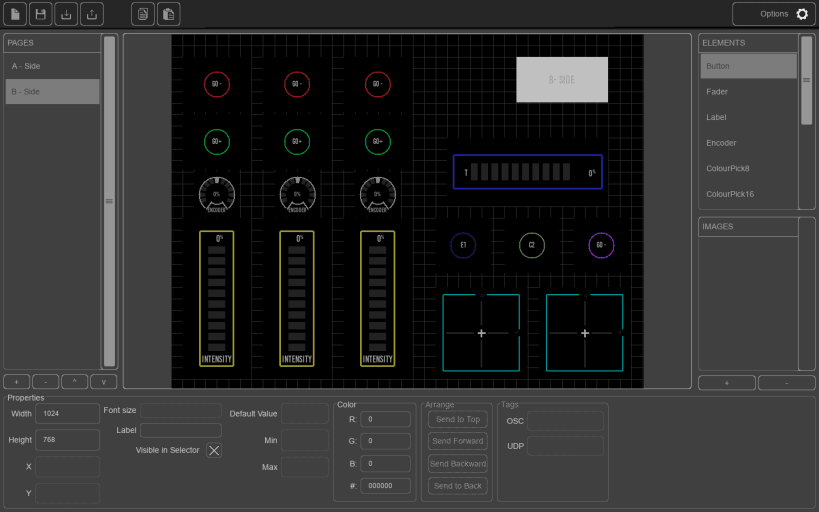Image resolution: width=819 pixels, height=512 pixels.
Task: Click the Copy icon in toolbar
Action: [144, 14]
